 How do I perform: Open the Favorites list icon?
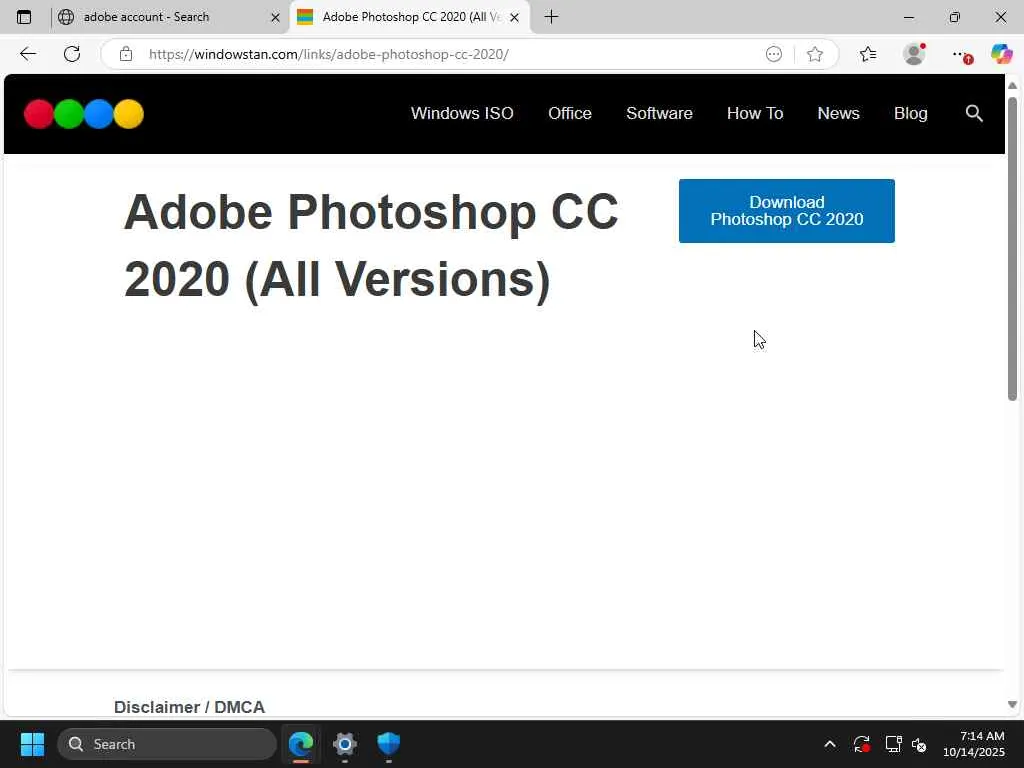click(x=868, y=54)
